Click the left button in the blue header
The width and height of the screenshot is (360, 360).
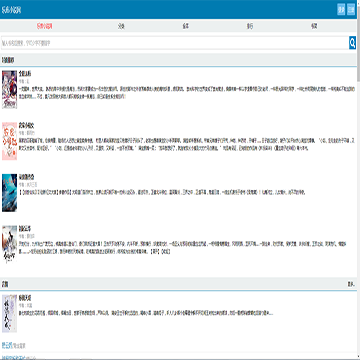(341, 10)
